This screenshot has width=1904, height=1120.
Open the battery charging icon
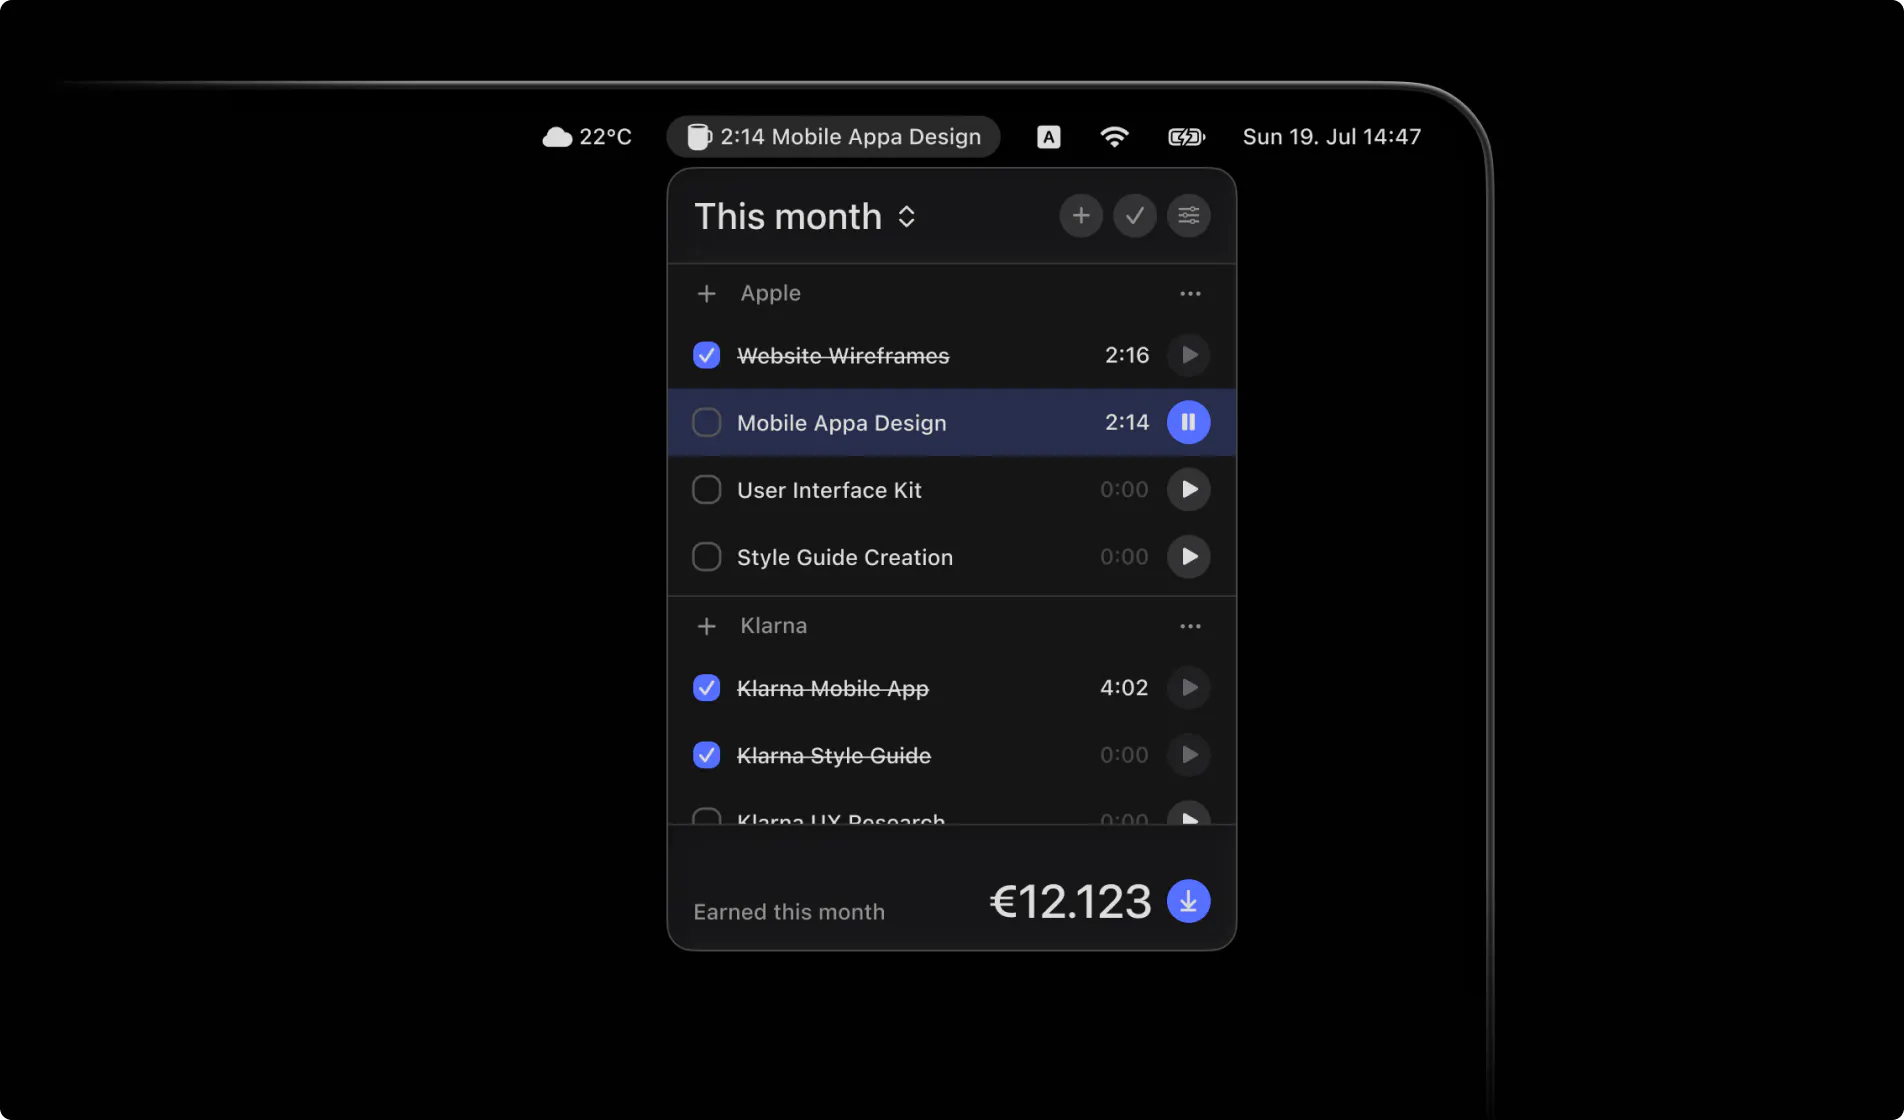[x=1187, y=137]
